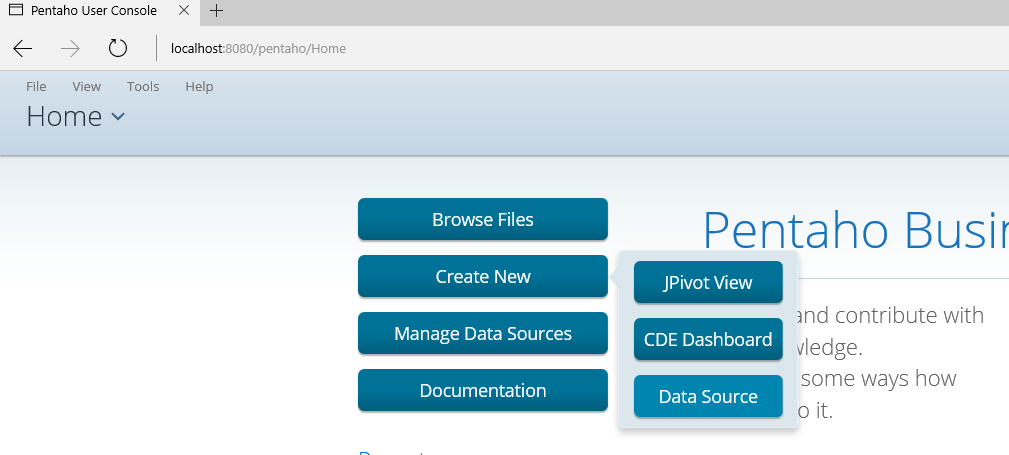The height and width of the screenshot is (455, 1009).
Task: Open Manage Data Sources
Action: point(483,333)
